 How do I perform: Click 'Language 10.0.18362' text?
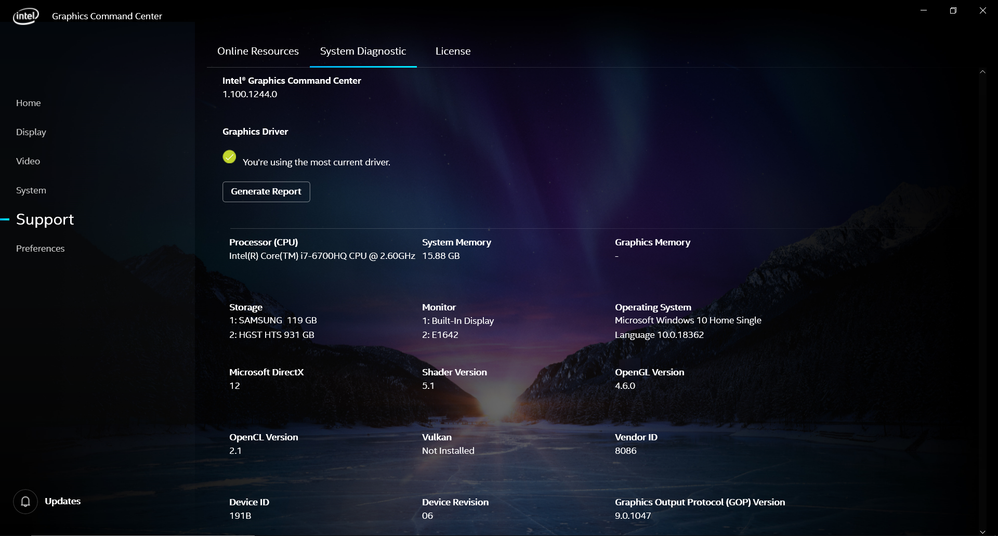tap(659, 335)
